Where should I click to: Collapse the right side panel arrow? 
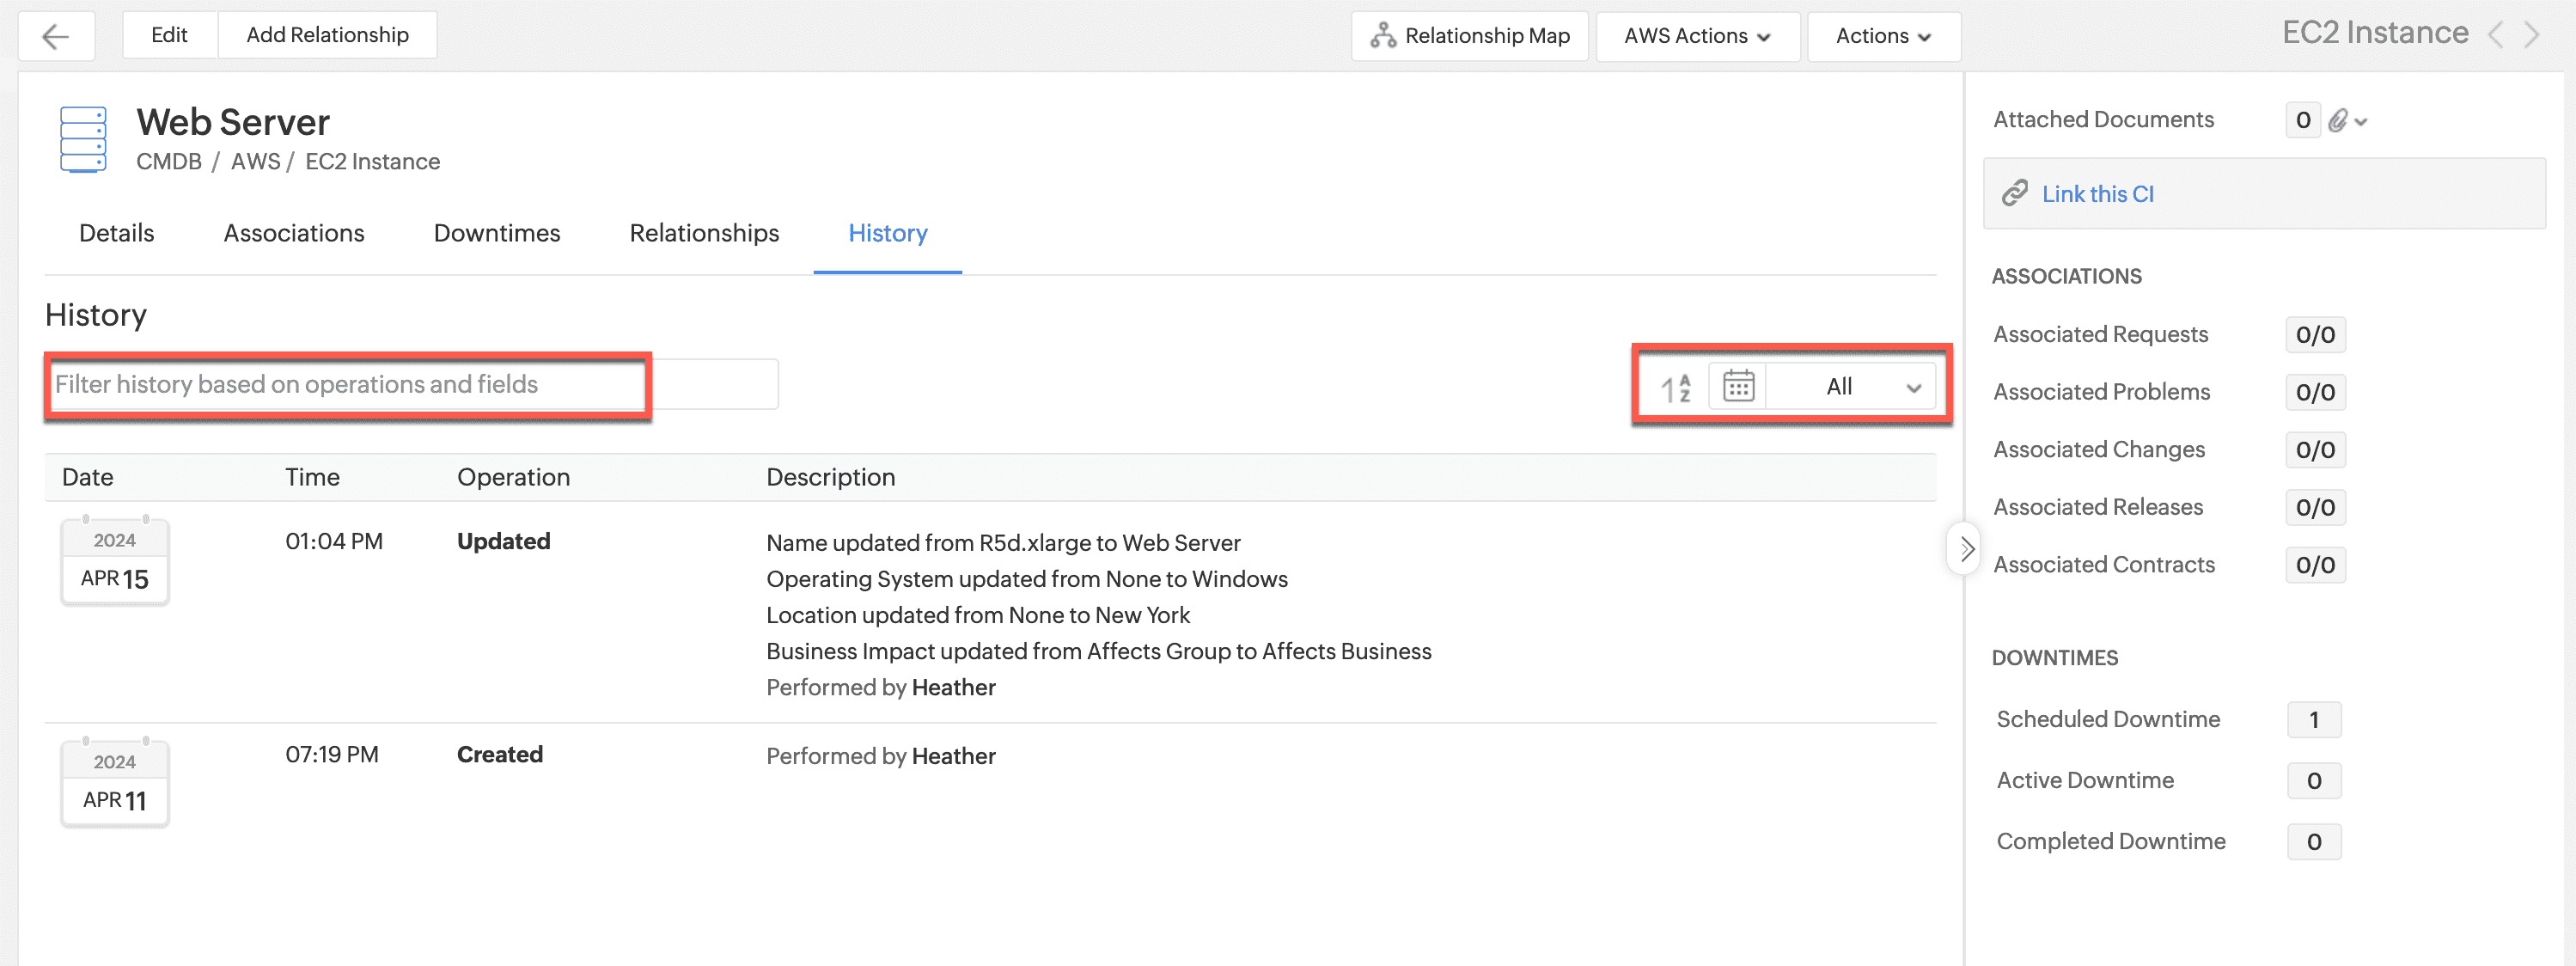[x=1966, y=549]
